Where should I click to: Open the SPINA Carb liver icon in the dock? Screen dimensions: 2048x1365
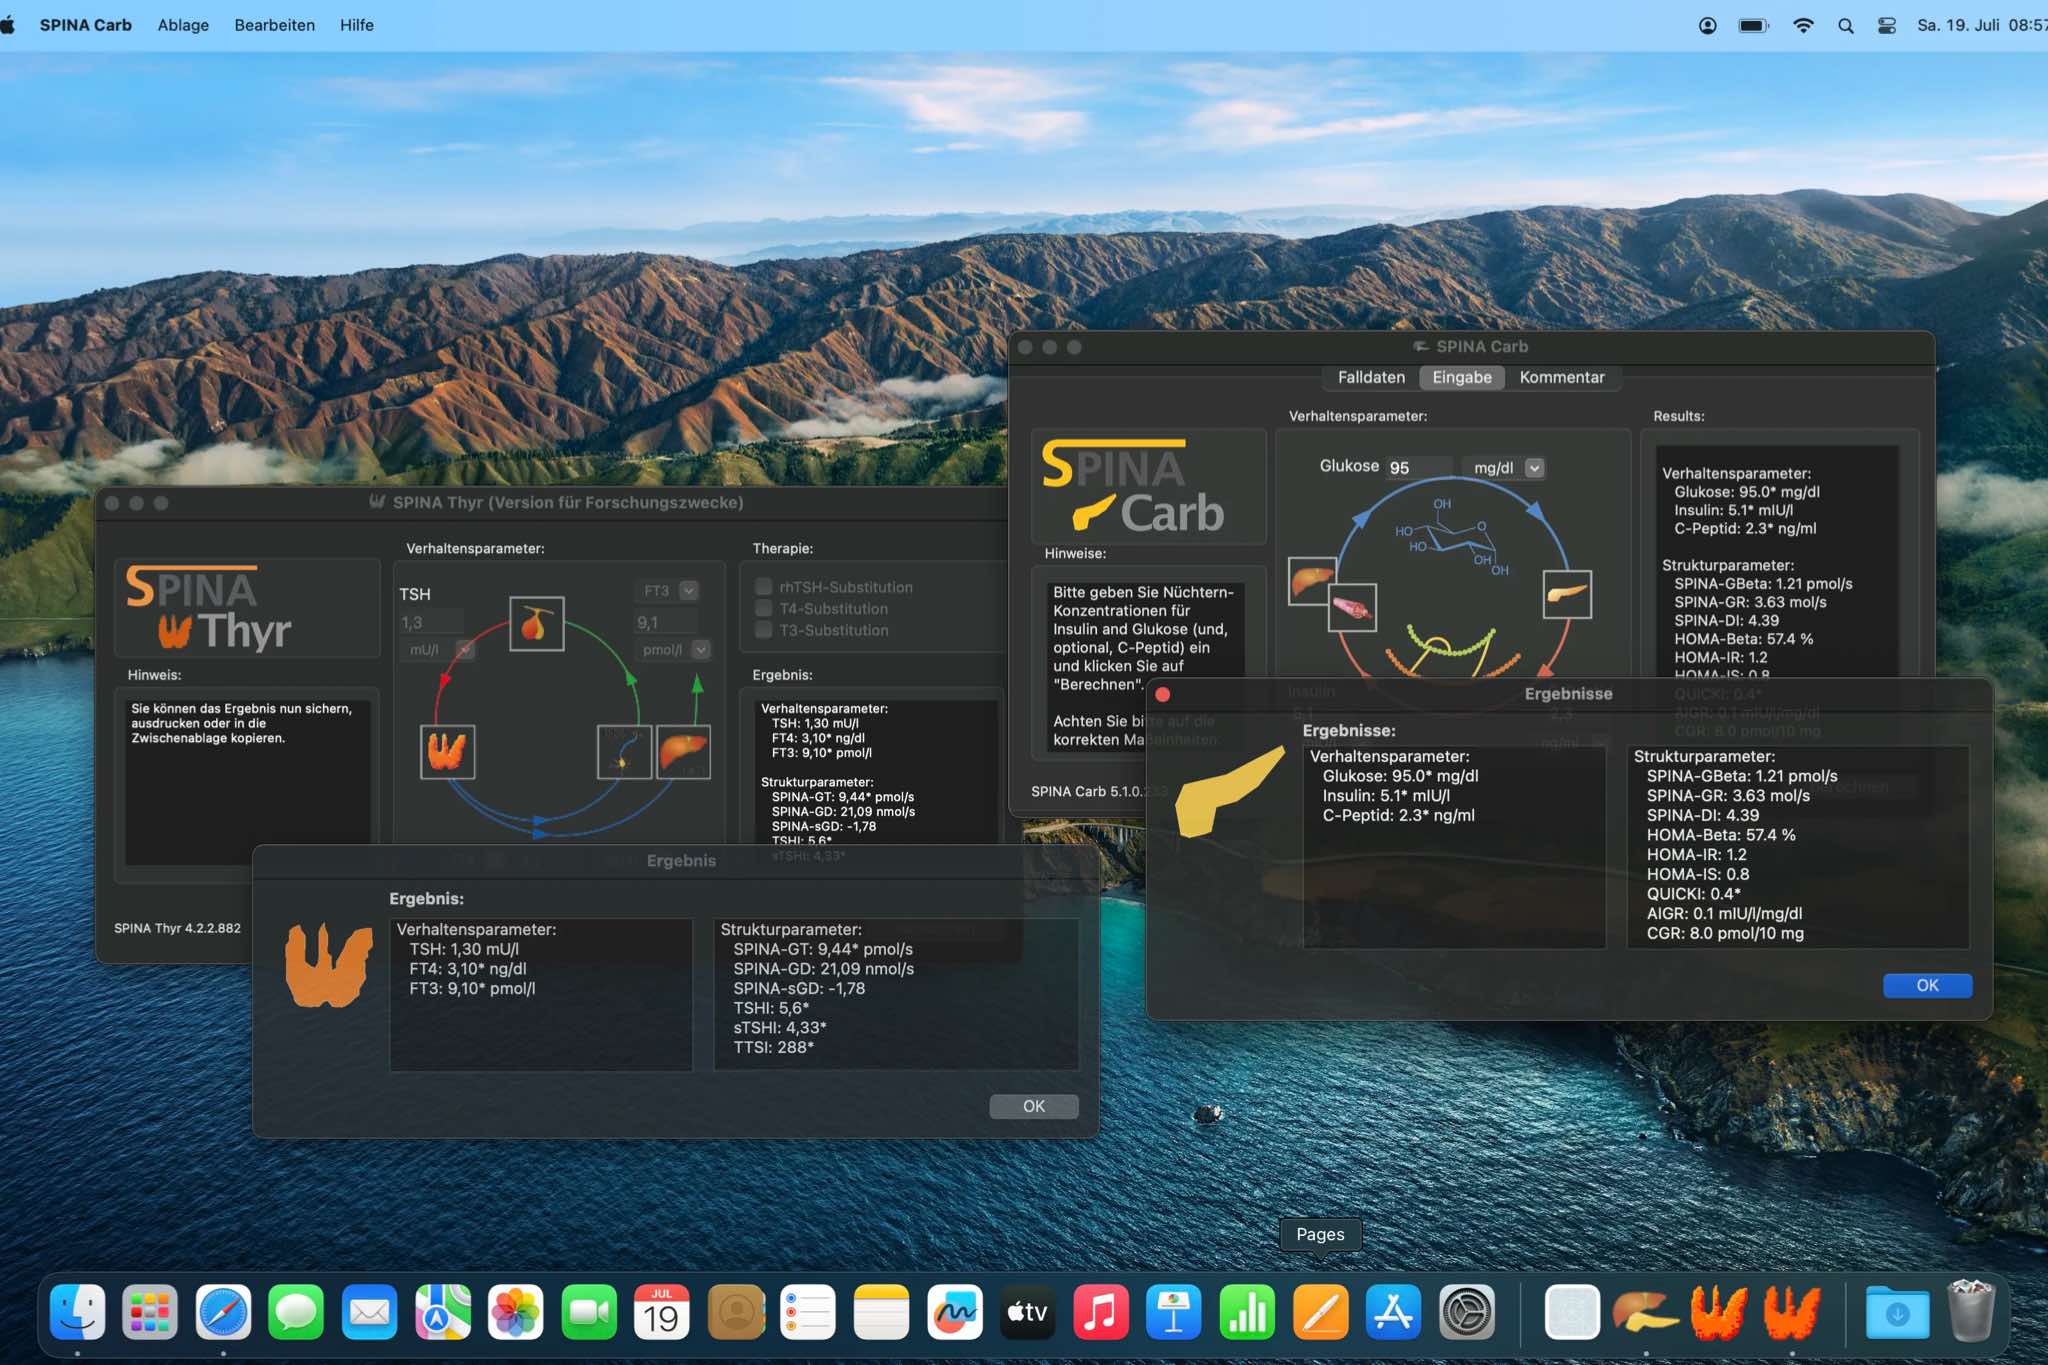click(1645, 1312)
